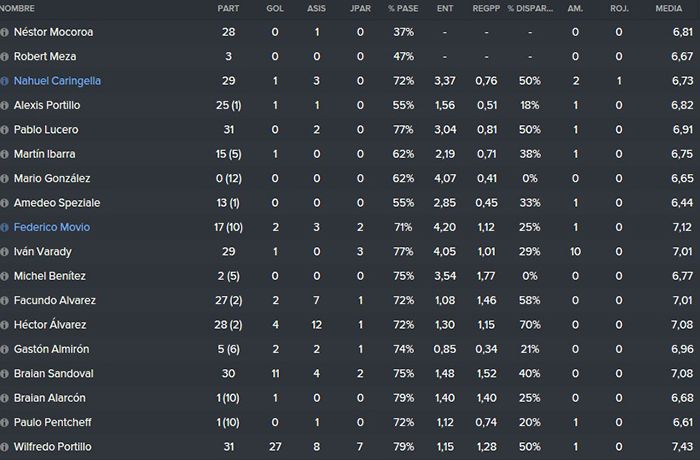Click info icon beside Federico Movio

[x=4, y=227]
